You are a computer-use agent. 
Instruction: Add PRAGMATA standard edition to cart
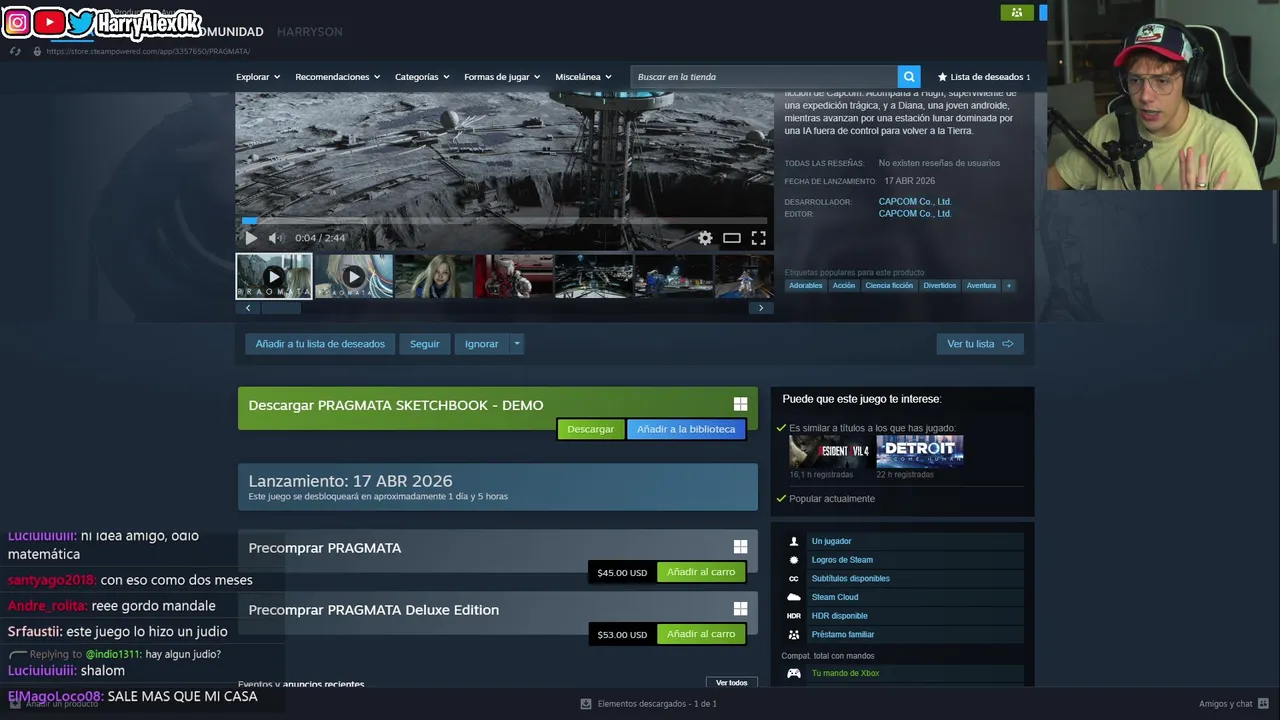pyautogui.click(x=701, y=572)
